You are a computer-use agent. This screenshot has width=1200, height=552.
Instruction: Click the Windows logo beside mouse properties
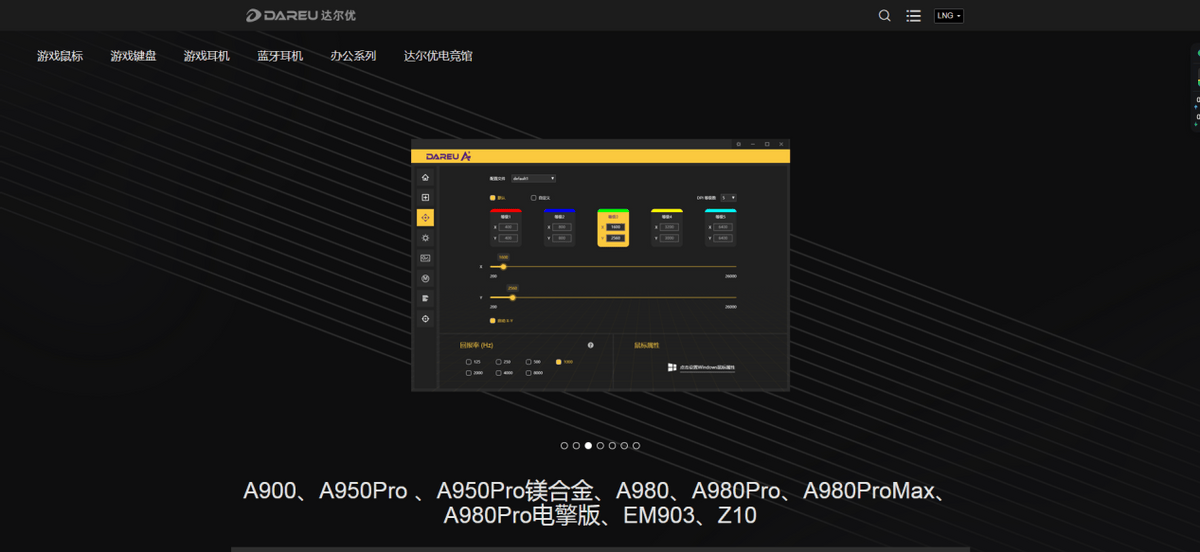click(x=672, y=367)
